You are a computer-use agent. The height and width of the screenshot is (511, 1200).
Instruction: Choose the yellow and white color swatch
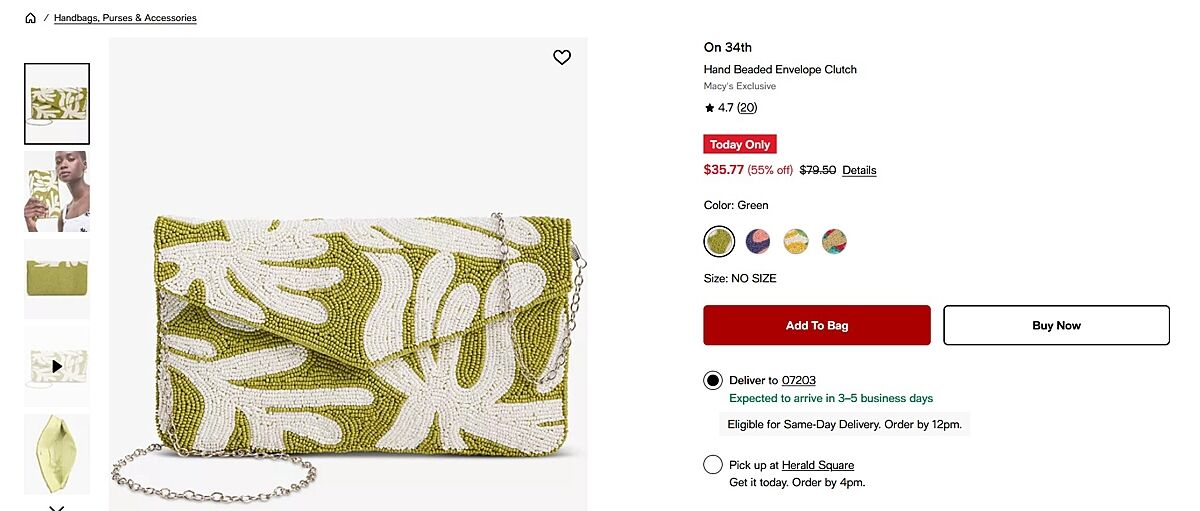[x=796, y=241]
